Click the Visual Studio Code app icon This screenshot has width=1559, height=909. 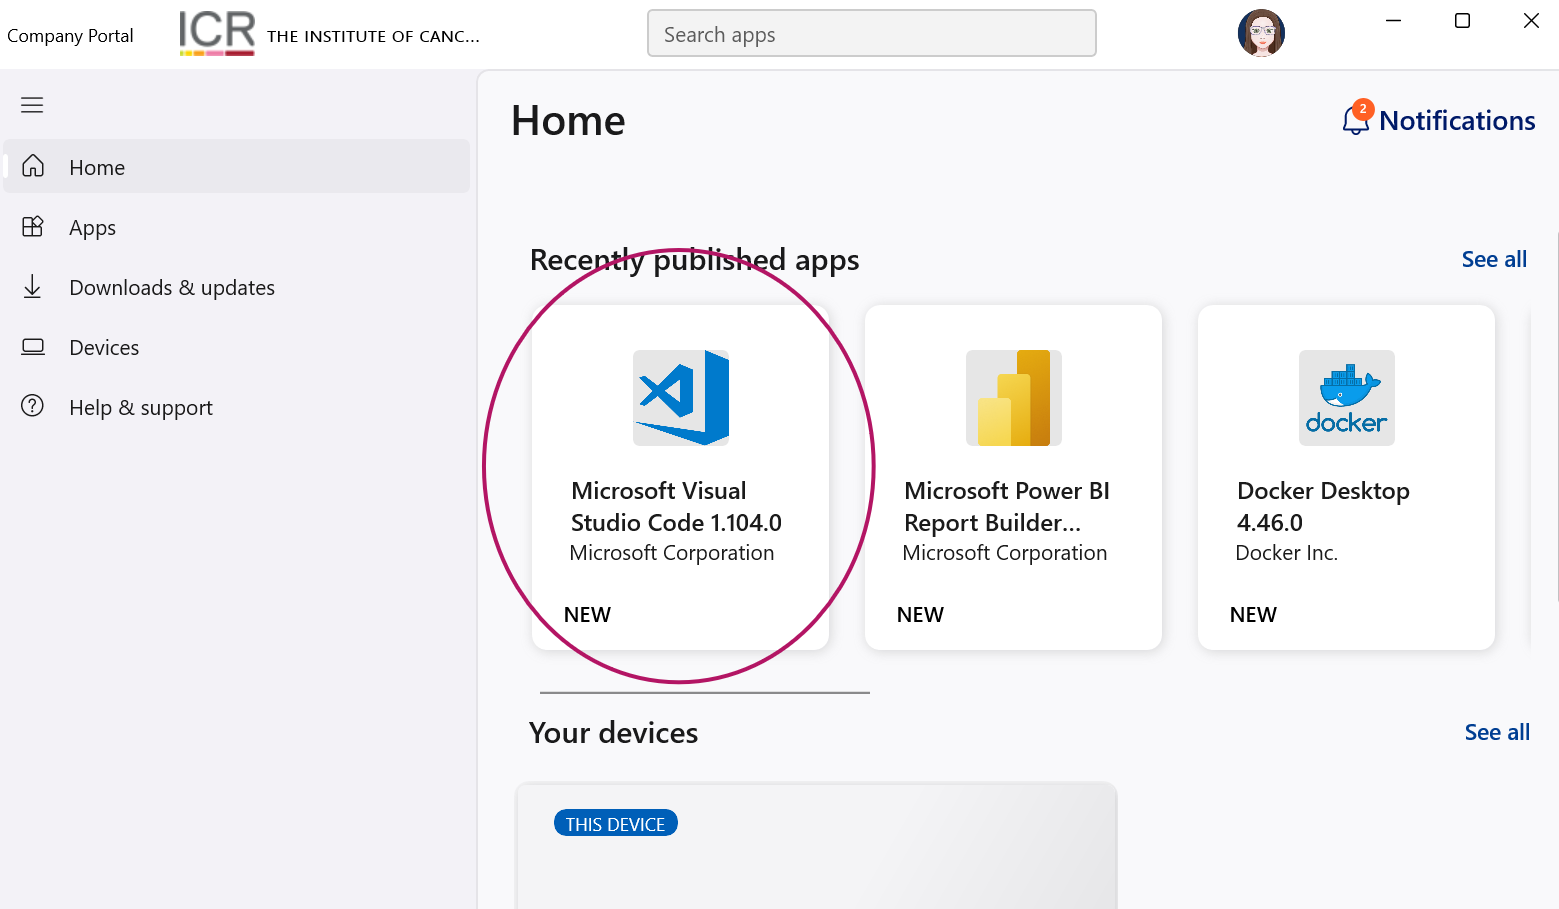[x=681, y=398]
